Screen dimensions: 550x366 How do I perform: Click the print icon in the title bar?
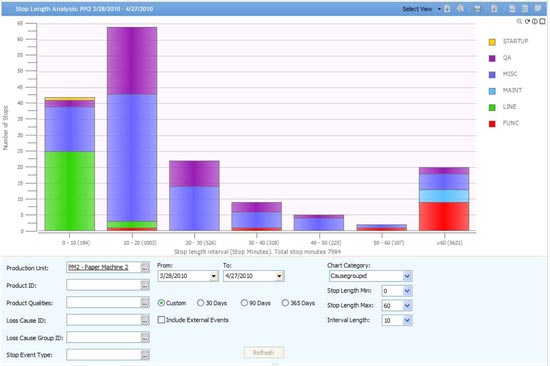477,9
